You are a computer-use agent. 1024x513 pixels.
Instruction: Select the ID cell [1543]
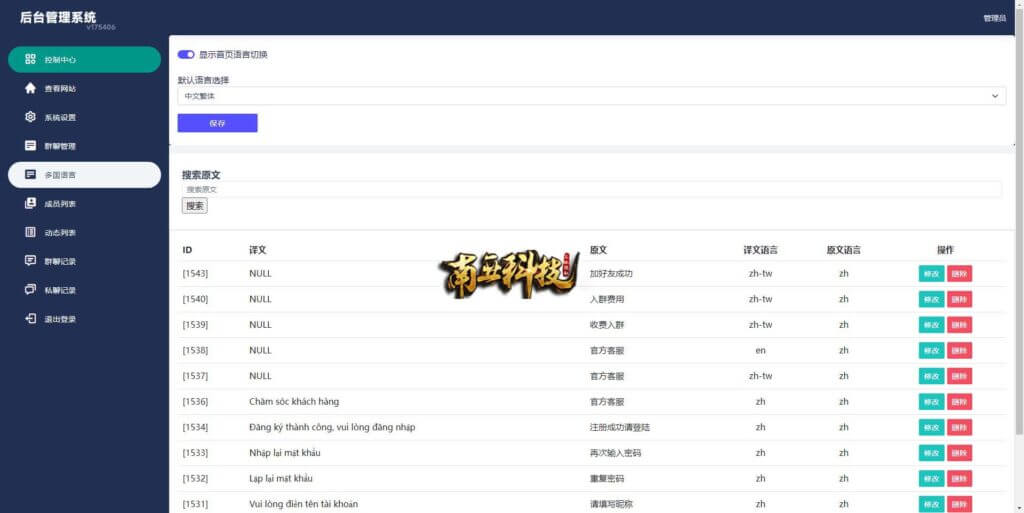point(195,273)
